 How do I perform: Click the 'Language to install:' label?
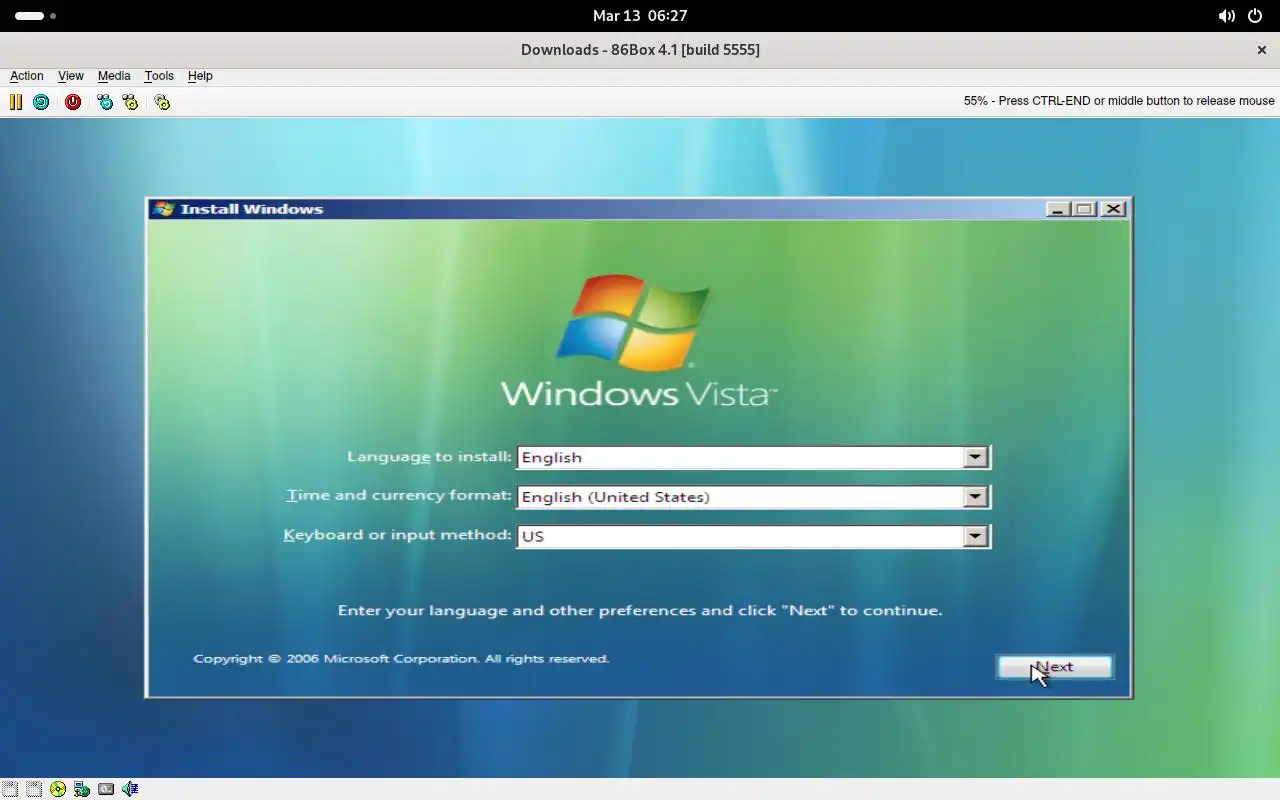point(429,457)
